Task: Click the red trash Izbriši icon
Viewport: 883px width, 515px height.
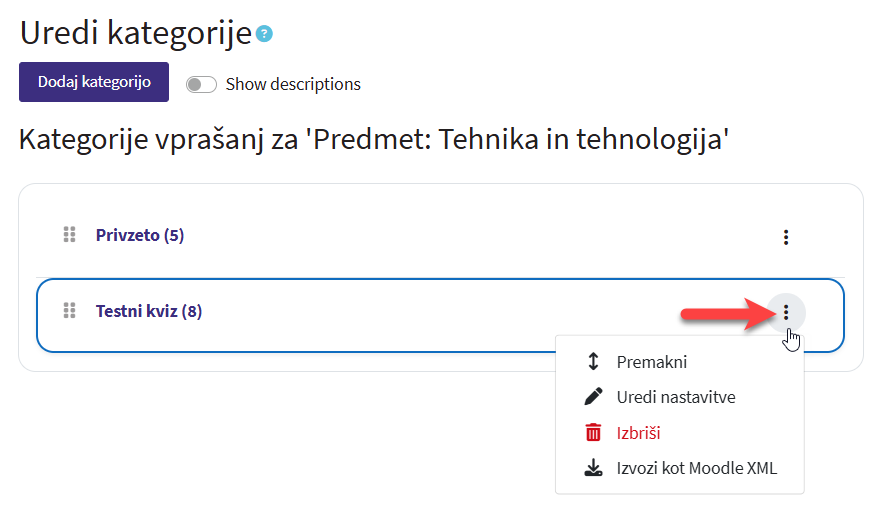Action: 593,433
